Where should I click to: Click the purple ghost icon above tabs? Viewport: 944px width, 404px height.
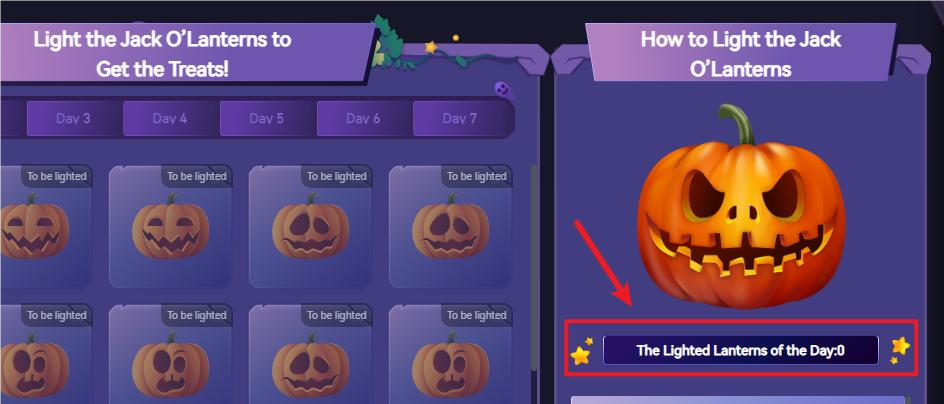[503, 90]
